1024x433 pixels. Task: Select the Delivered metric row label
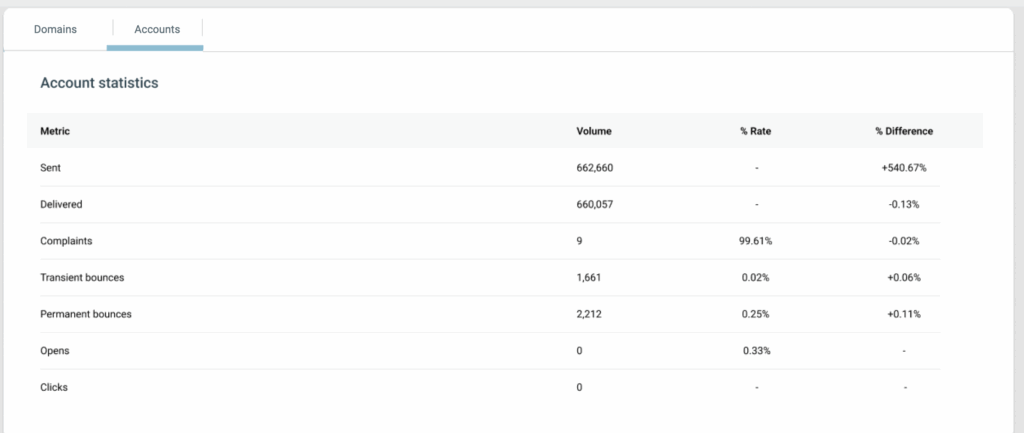pos(61,204)
